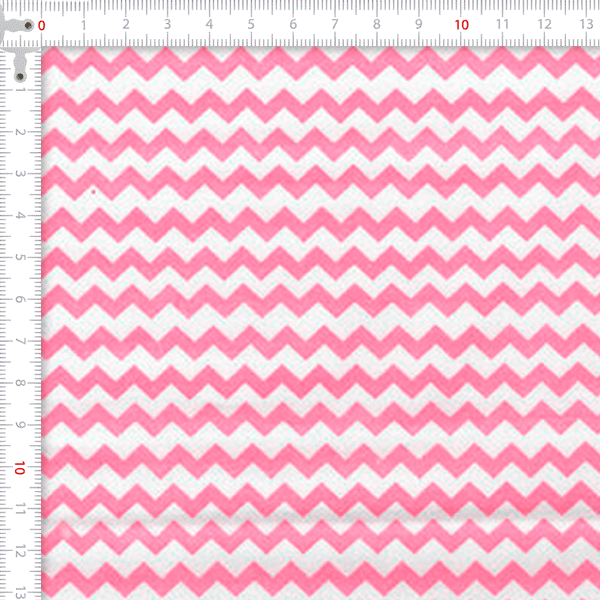Click the left ruler's hinge rivet
Image resolution: width=600 pixels, height=600 pixels.
(x=20, y=76)
